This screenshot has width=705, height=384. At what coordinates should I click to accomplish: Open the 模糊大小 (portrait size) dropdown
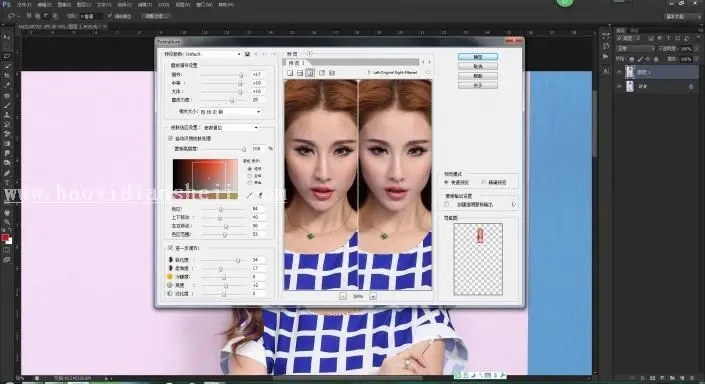[230, 112]
